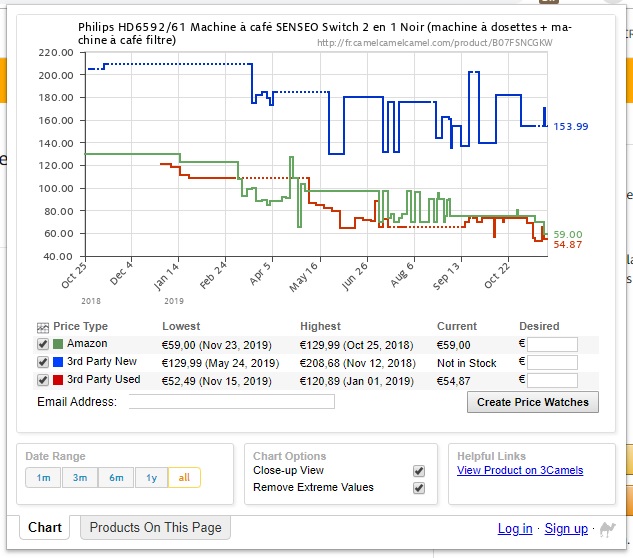
Task: Toggle the 3rd Party Used checkbox
Action: tap(43, 380)
